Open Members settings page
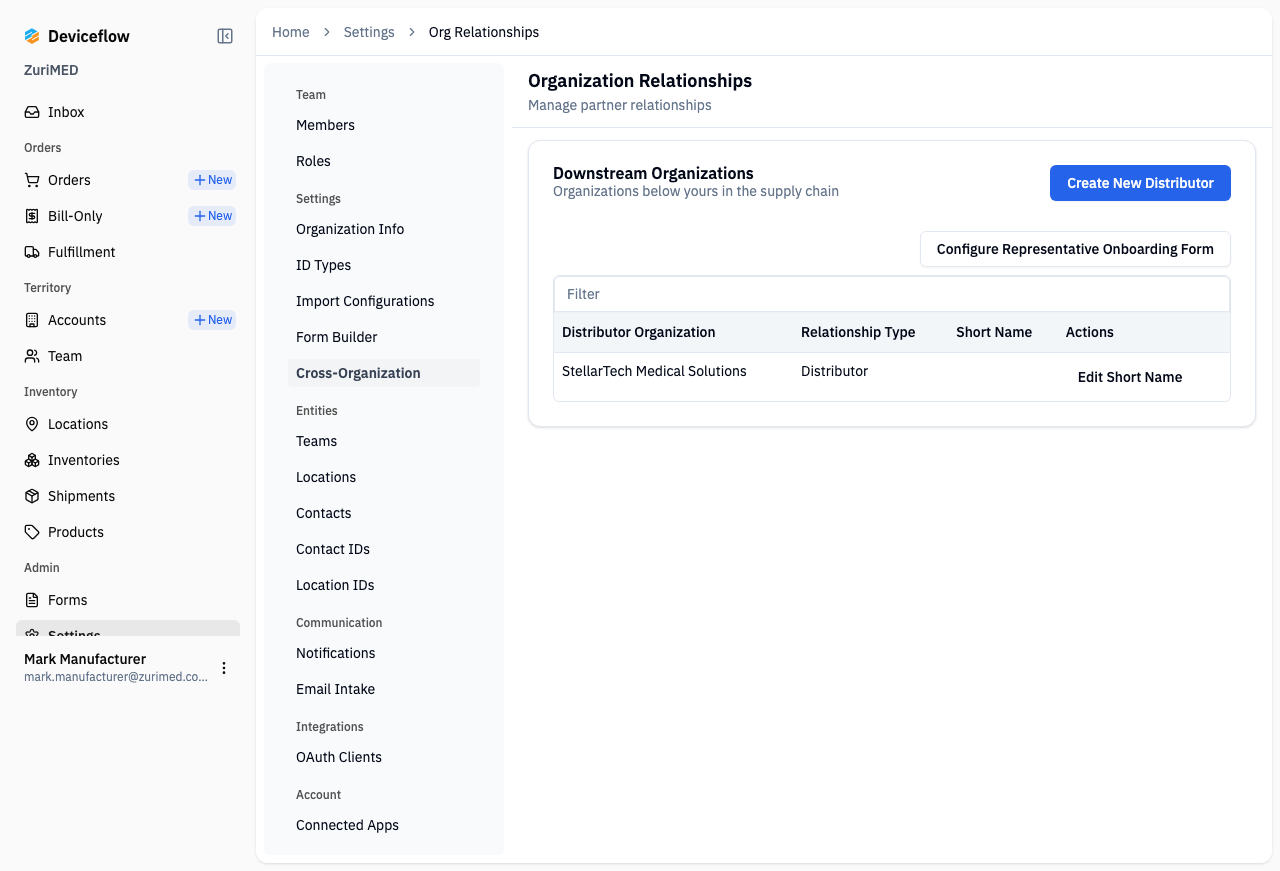1280x871 pixels. click(x=384, y=125)
